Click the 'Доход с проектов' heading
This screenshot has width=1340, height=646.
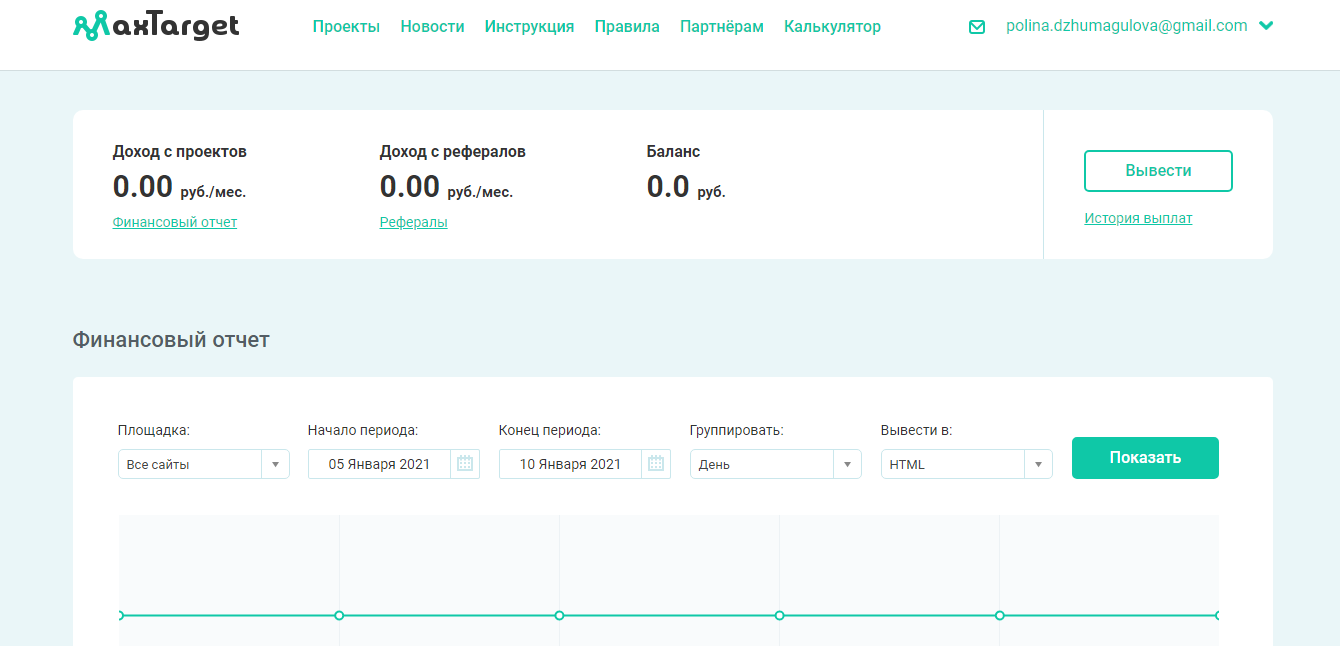pos(180,152)
